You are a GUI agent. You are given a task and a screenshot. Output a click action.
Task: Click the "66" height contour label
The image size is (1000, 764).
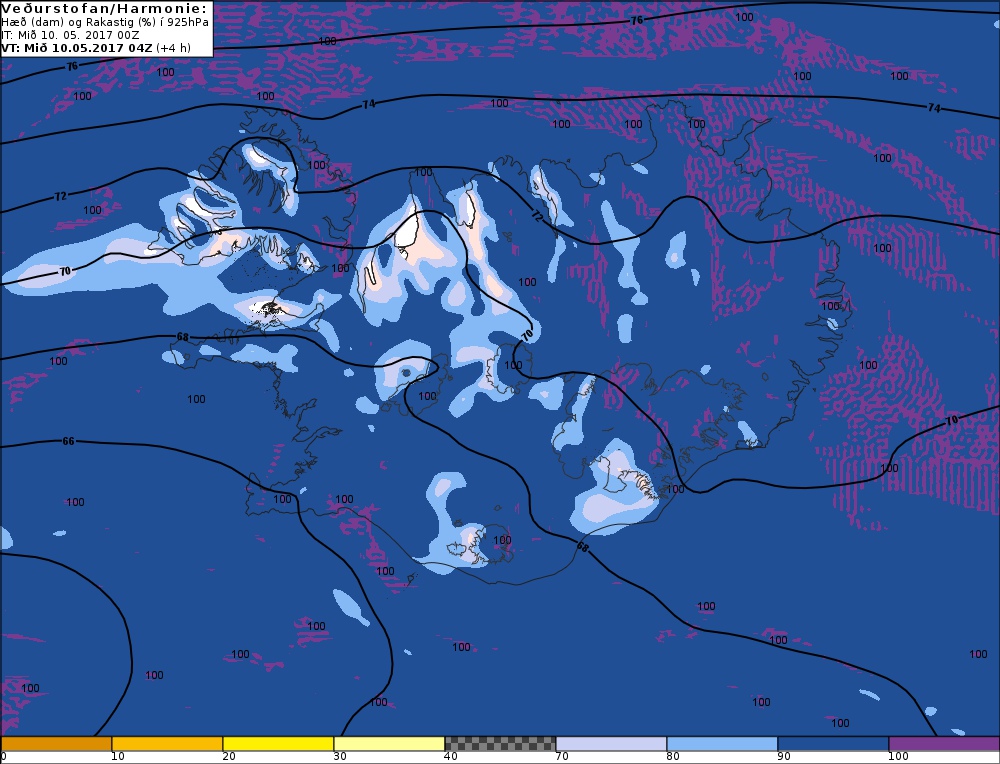tap(68, 441)
